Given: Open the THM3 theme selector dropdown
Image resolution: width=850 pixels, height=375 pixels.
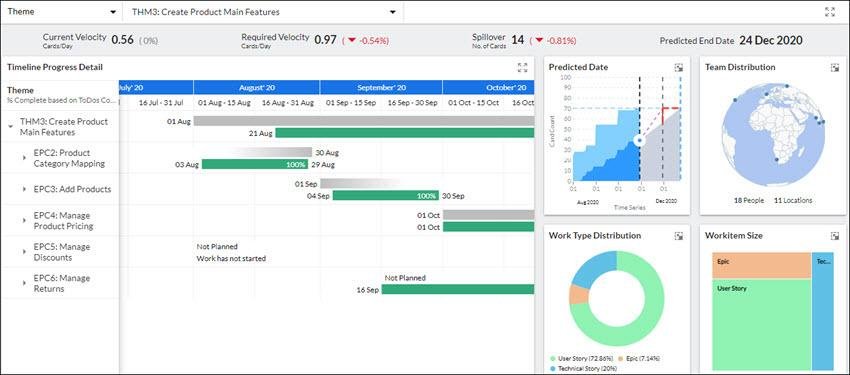Looking at the screenshot, I should click(263, 12).
